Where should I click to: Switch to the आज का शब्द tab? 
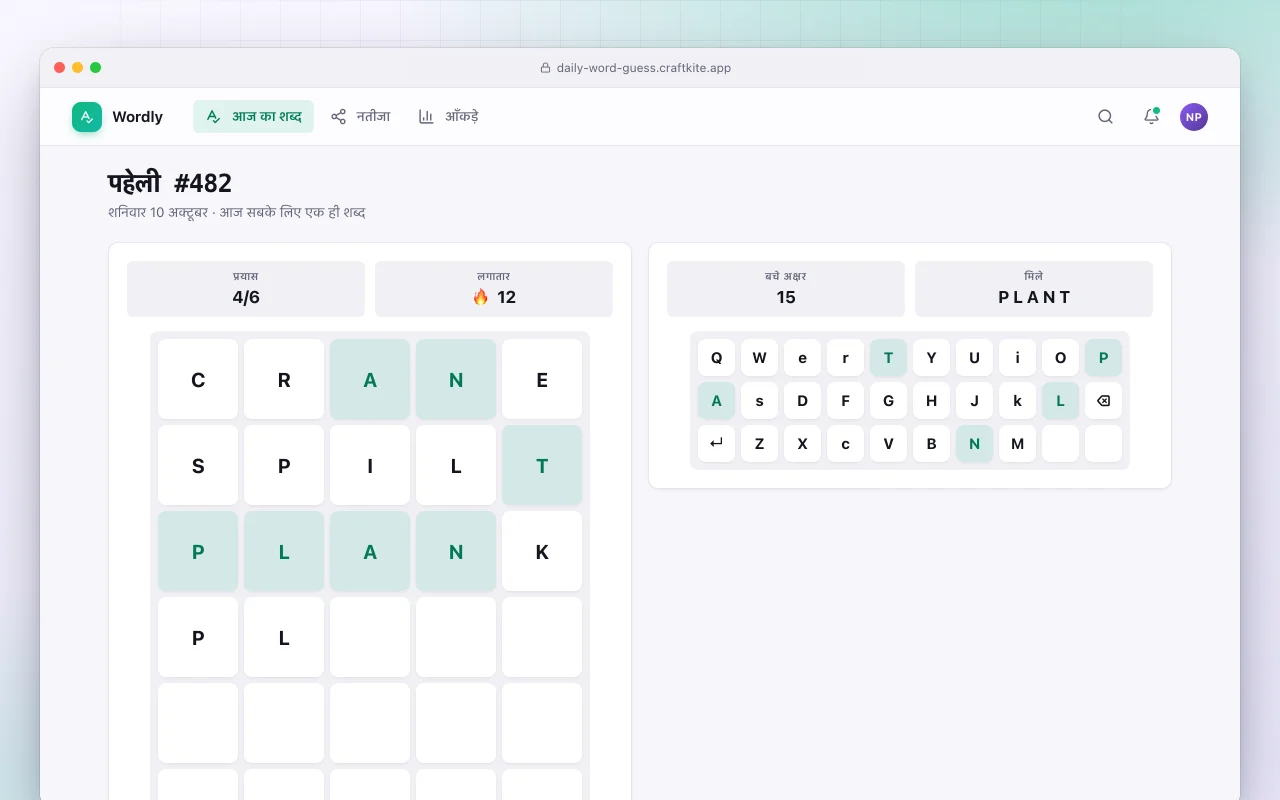(x=253, y=117)
